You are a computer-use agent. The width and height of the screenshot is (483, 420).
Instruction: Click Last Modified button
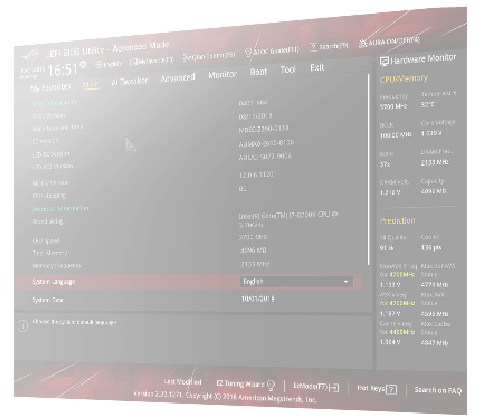[x=183, y=382]
